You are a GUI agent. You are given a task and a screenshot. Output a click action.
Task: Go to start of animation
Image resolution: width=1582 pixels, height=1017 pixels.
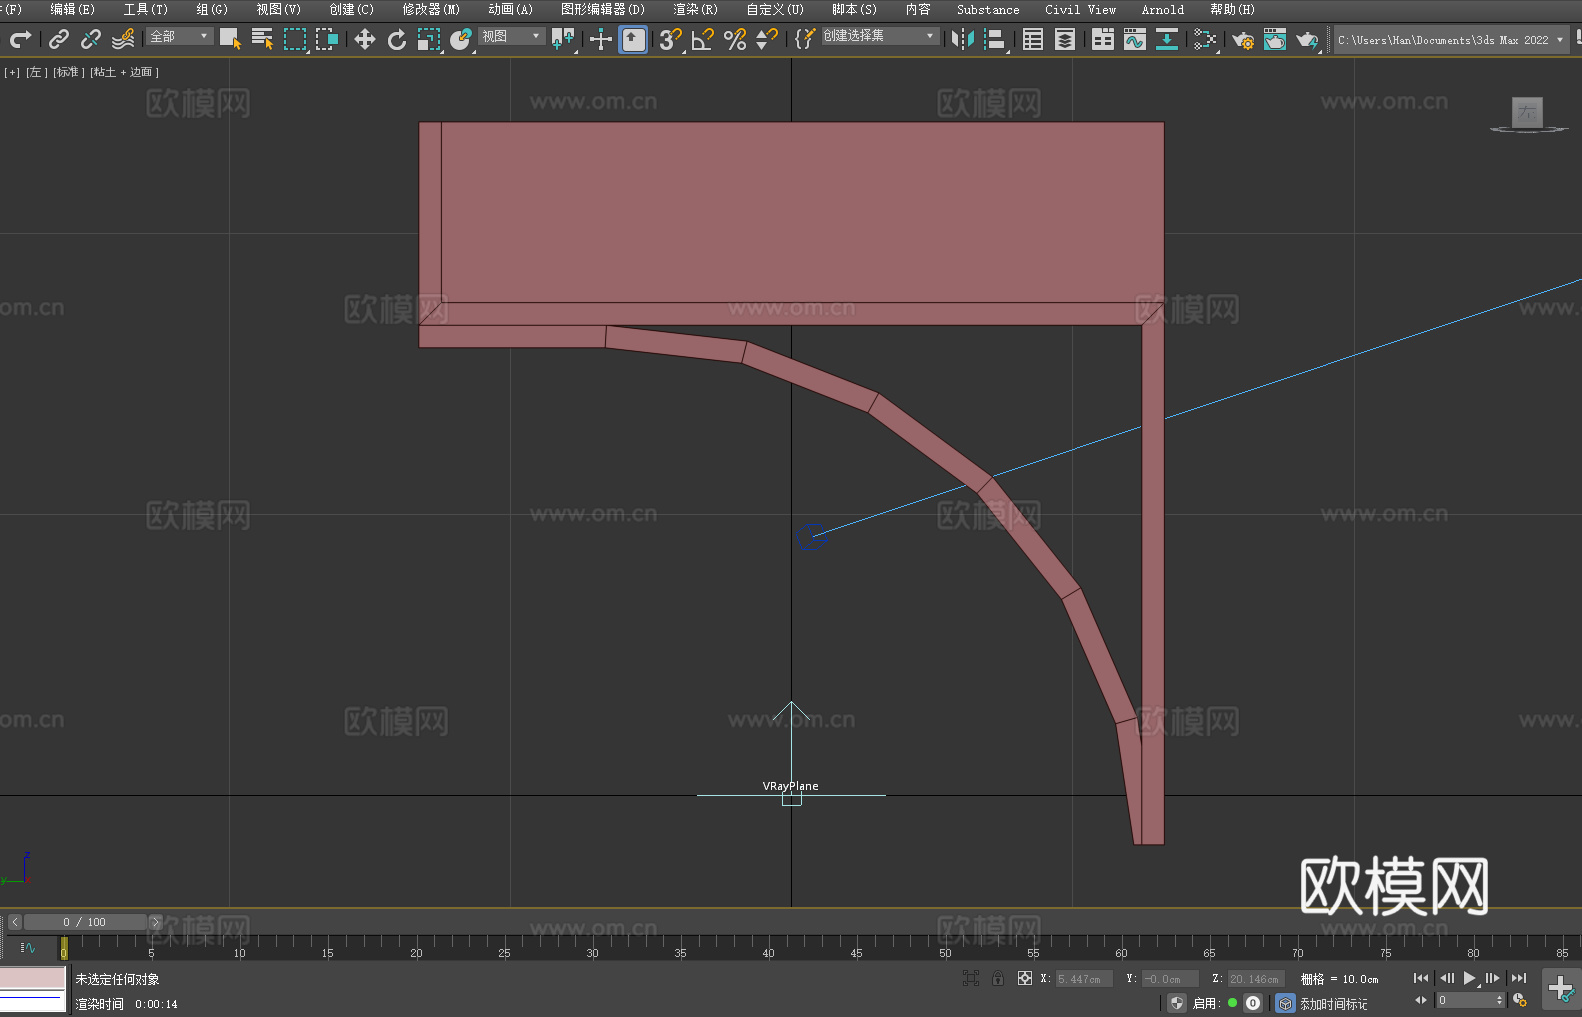(1420, 978)
